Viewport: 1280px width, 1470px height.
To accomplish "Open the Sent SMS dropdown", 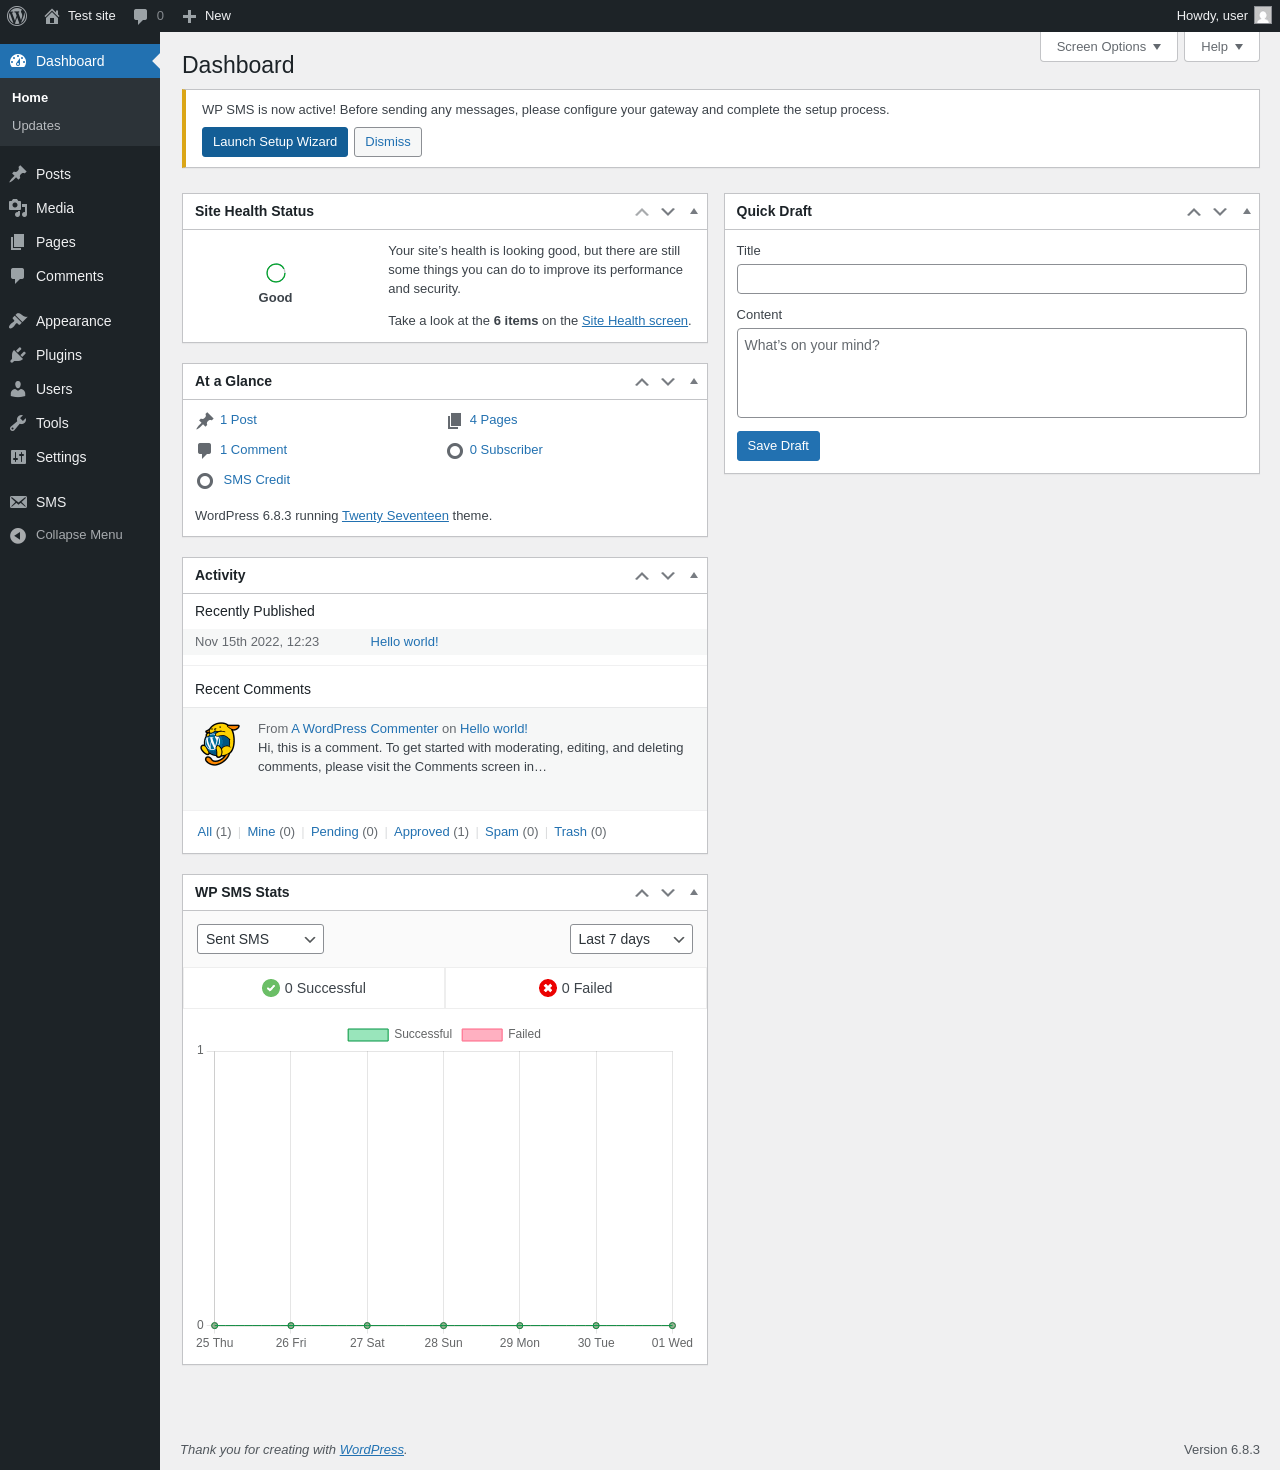I will 260,939.
